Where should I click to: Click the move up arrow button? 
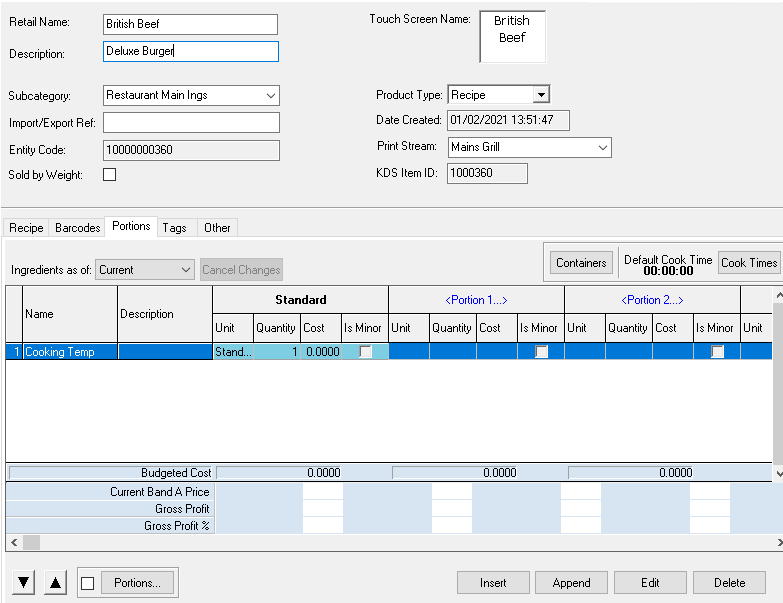pos(56,583)
